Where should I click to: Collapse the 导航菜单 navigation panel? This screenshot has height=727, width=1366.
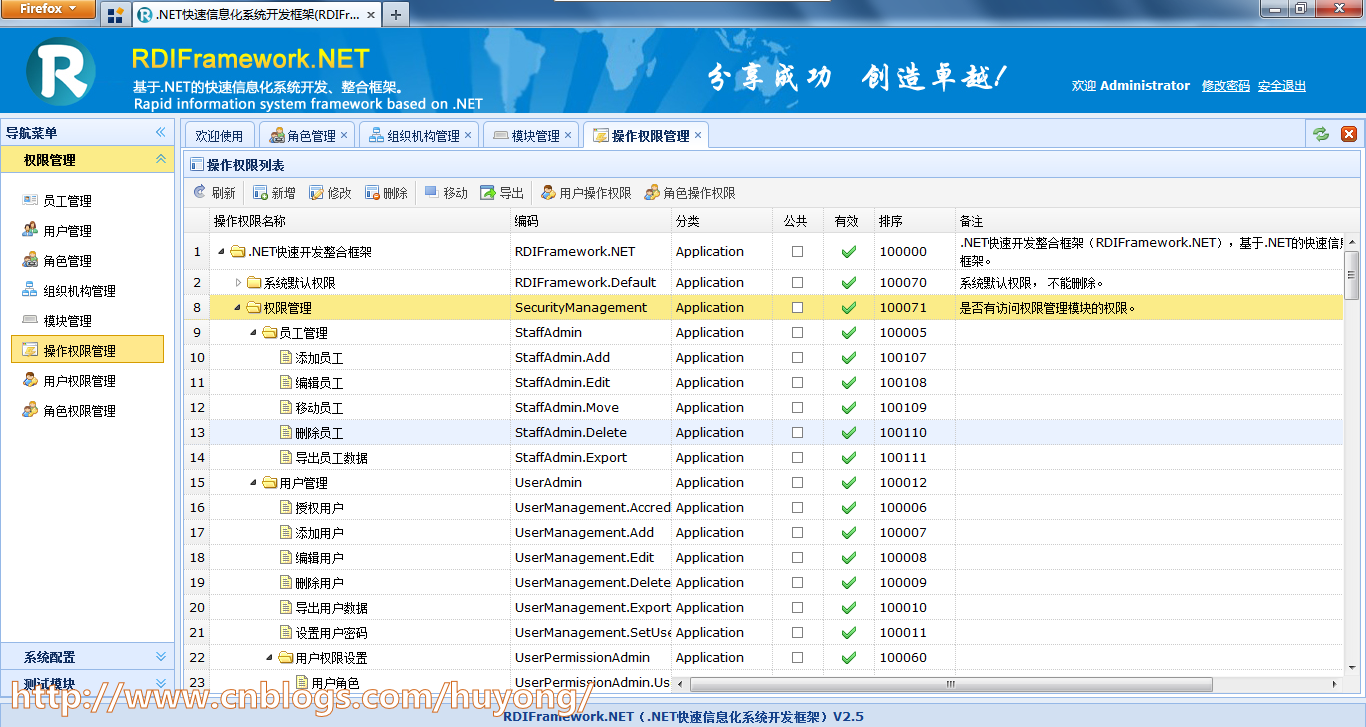pyautogui.click(x=160, y=132)
